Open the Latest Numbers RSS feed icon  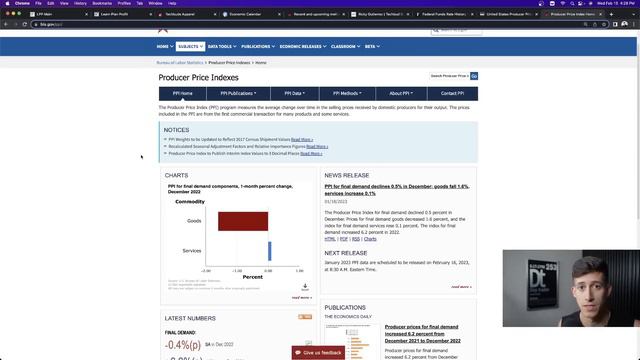(305, 317)
